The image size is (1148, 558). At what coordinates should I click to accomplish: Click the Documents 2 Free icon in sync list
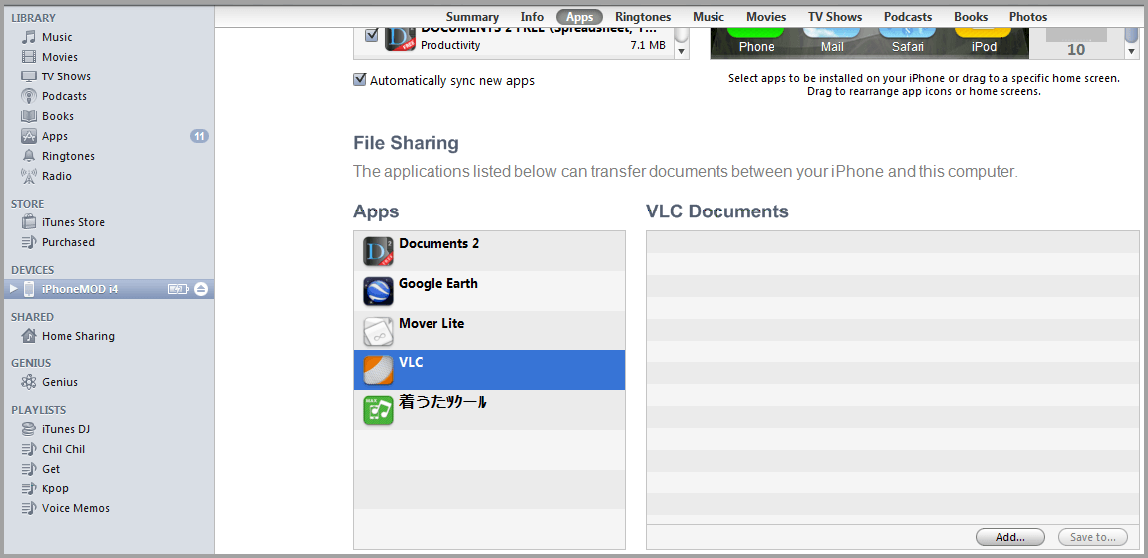click(x=400, y=40)
